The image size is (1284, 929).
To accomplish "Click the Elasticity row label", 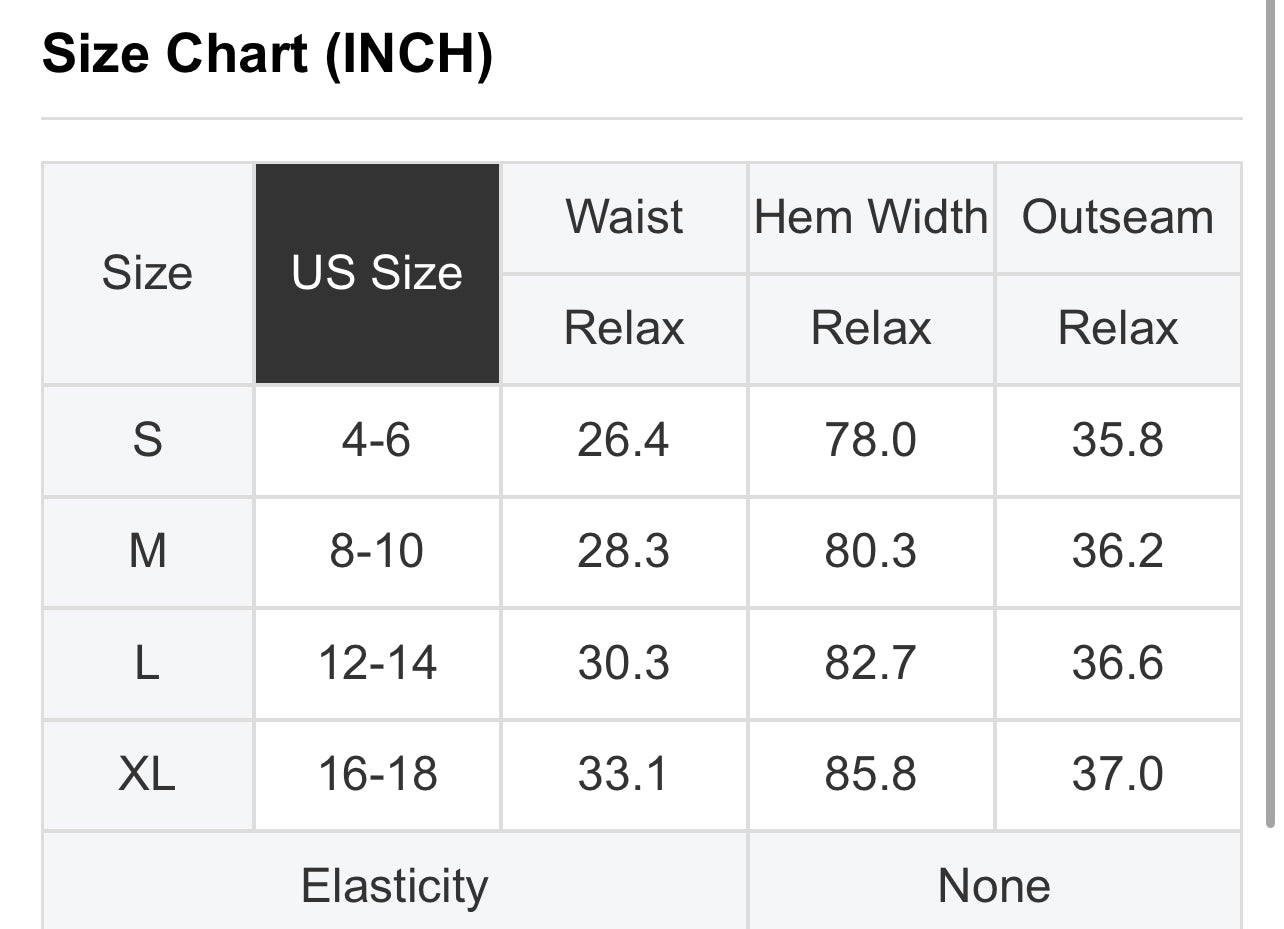I will click(x=395, y=885).
